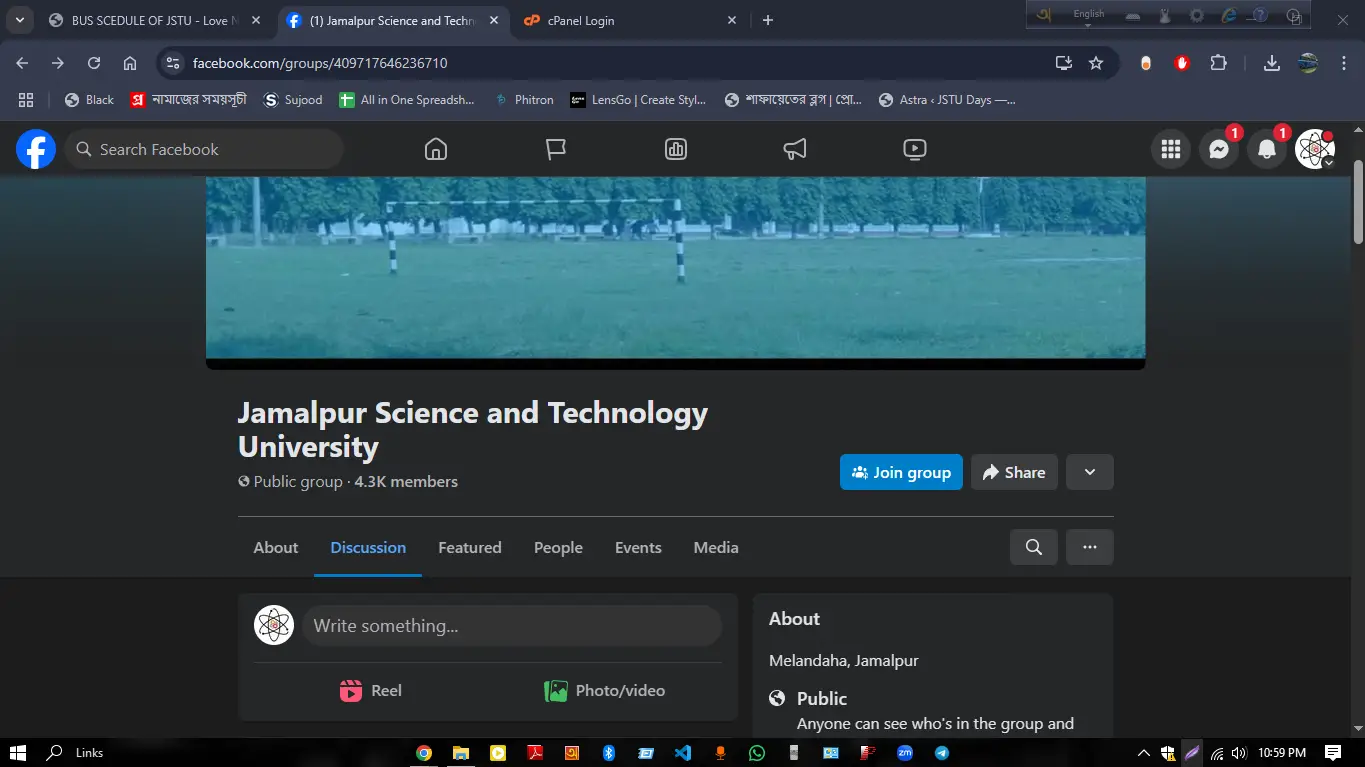Open the LensGo bookmark

(638, 100)
